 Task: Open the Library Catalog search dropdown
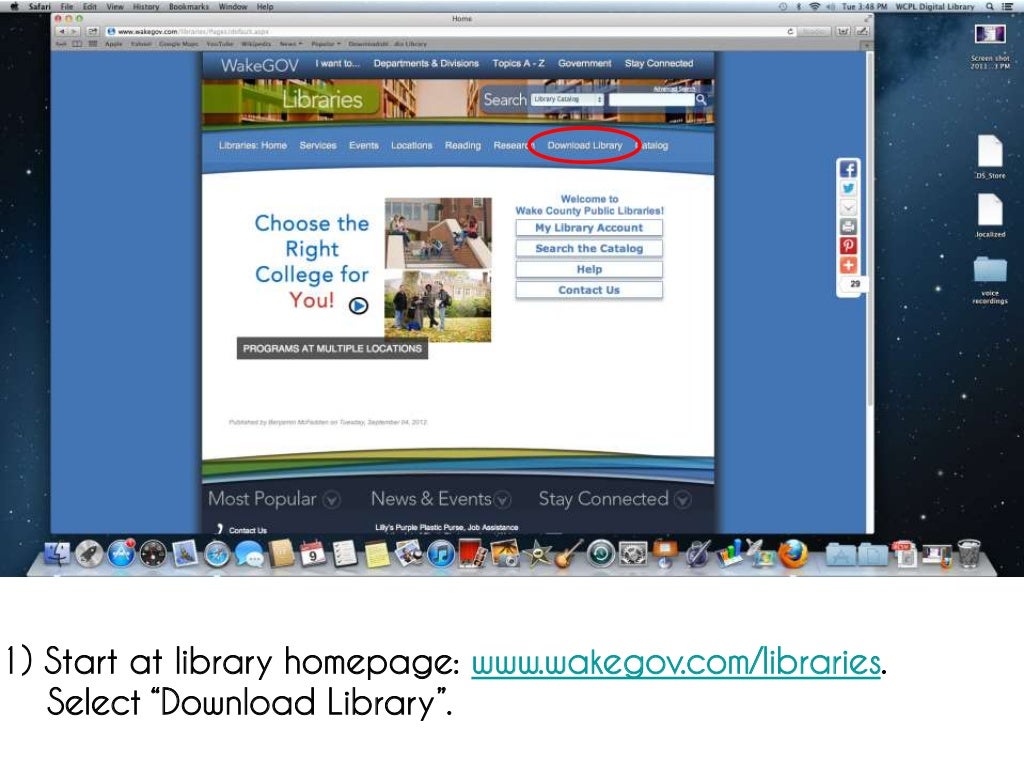[x=567, y=99]
